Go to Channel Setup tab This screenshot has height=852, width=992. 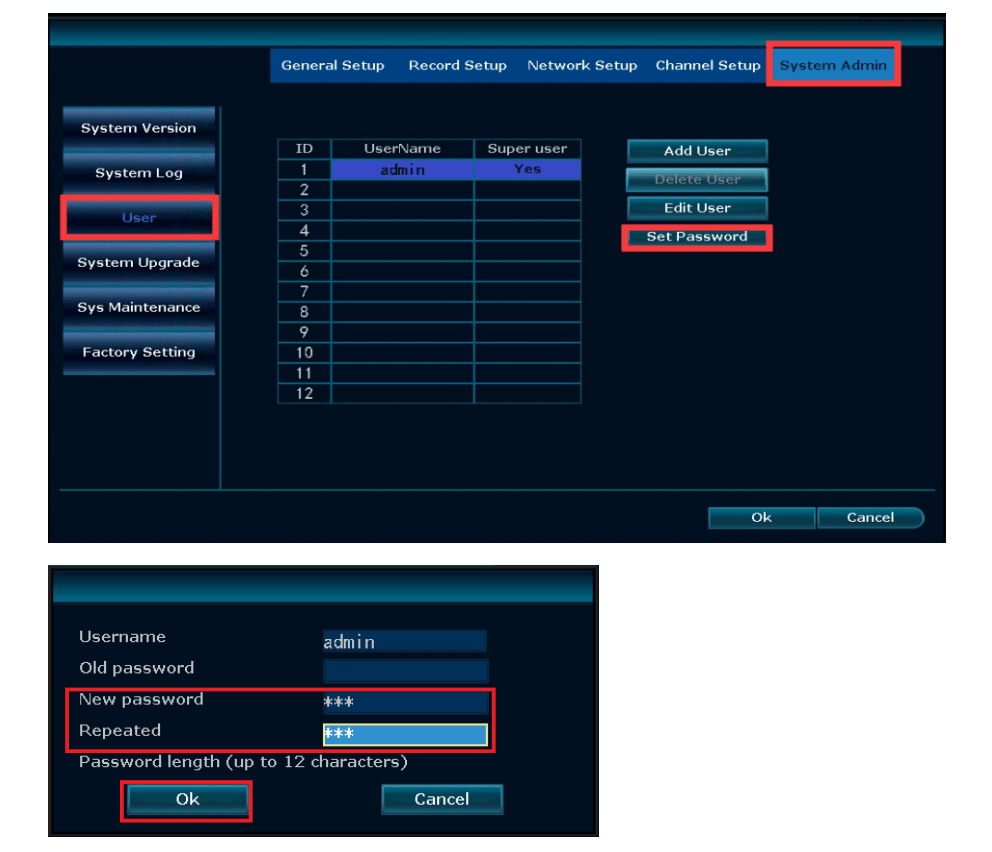(x=708, y=66)
